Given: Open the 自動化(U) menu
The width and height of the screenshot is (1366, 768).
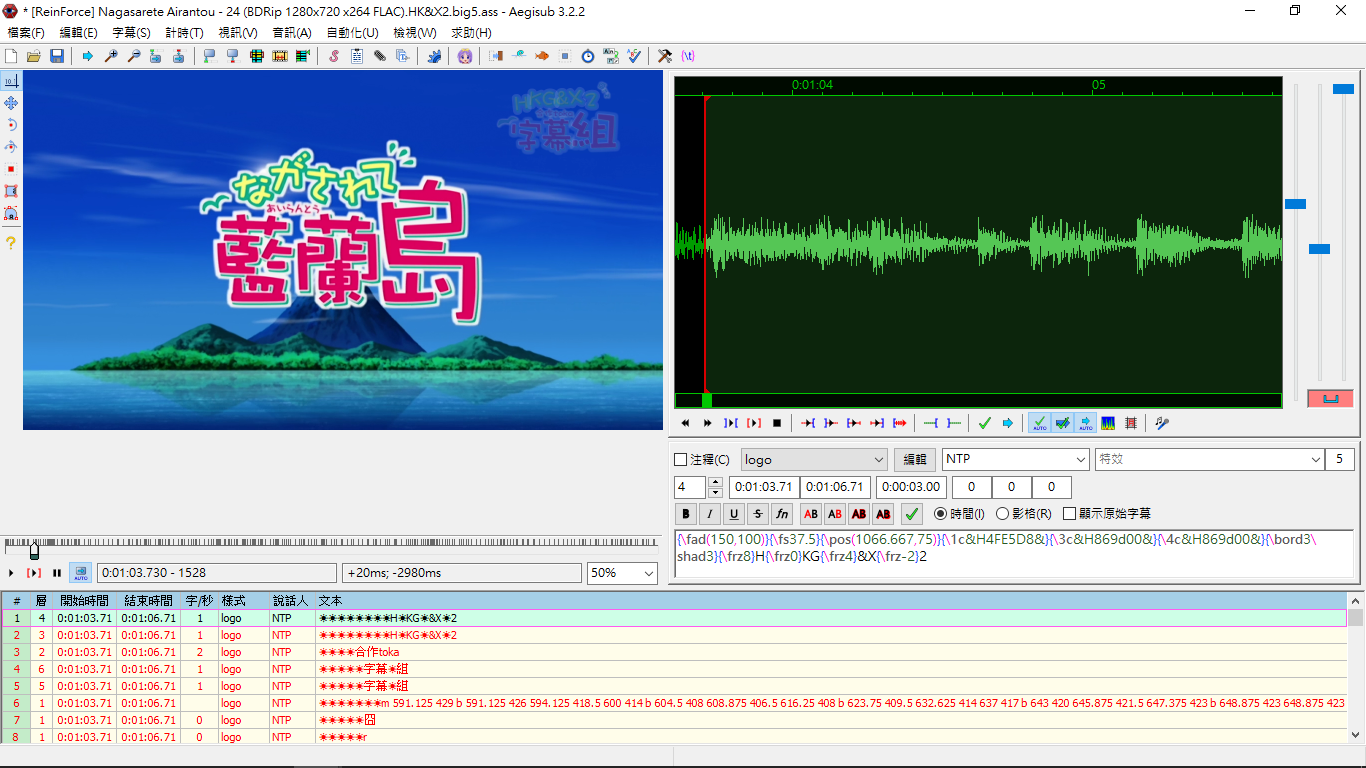Looking at the screenshot, I should tap(352, 33).
